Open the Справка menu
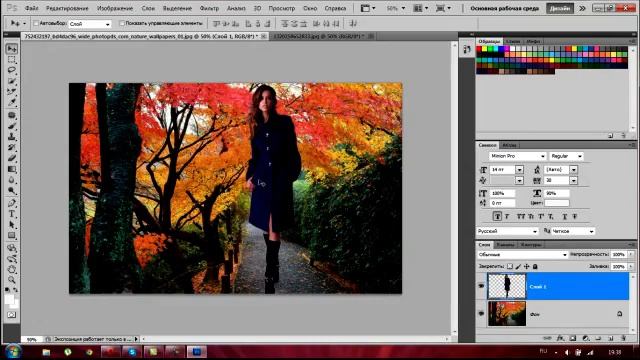Screen dimensions: 640x360 (335, 8)
